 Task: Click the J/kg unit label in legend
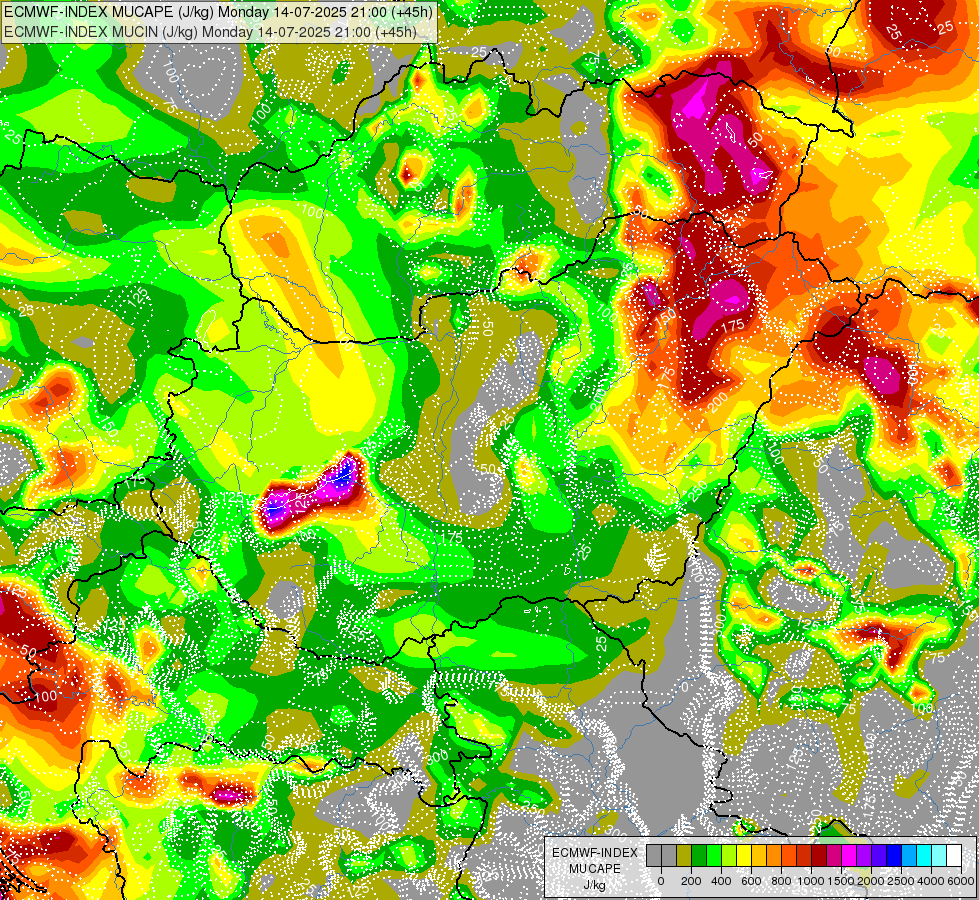tap(595, 886)
